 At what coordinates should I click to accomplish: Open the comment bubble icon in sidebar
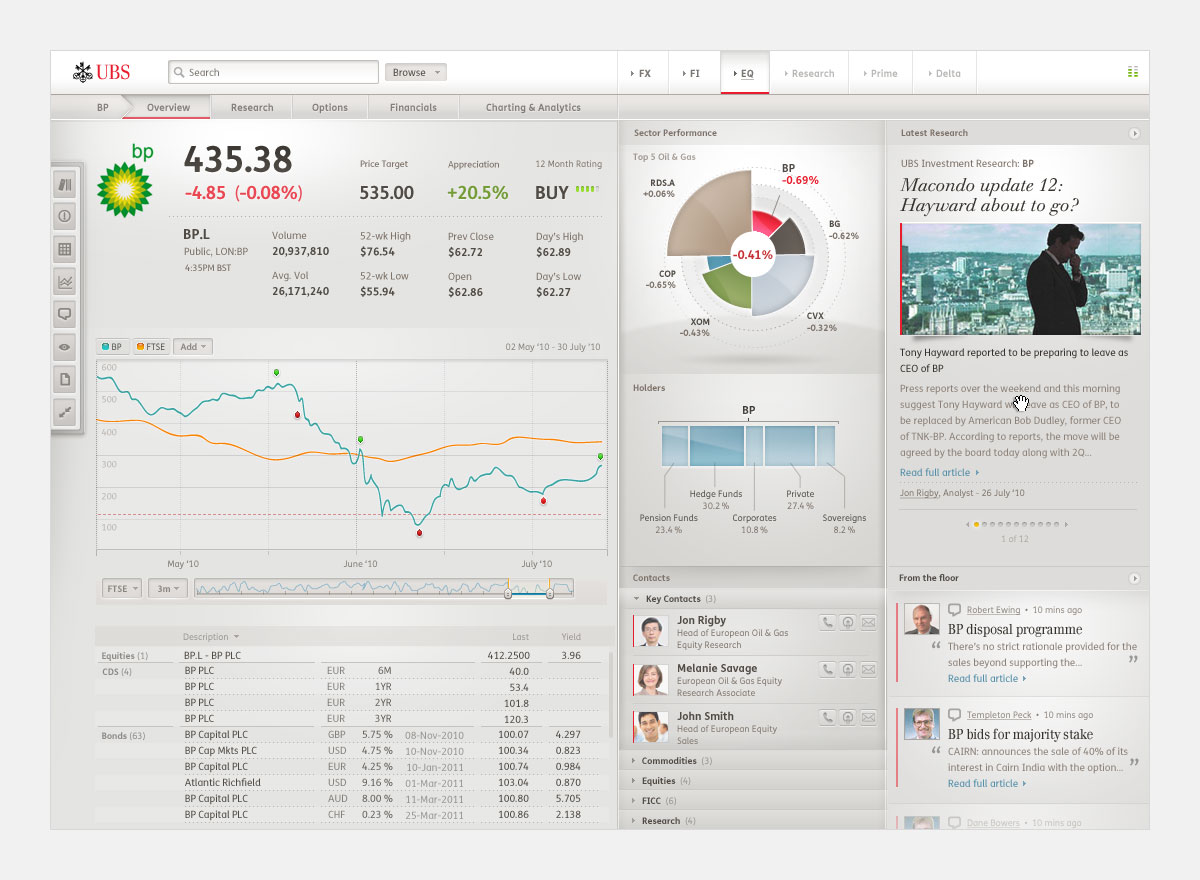click(65, 314)
